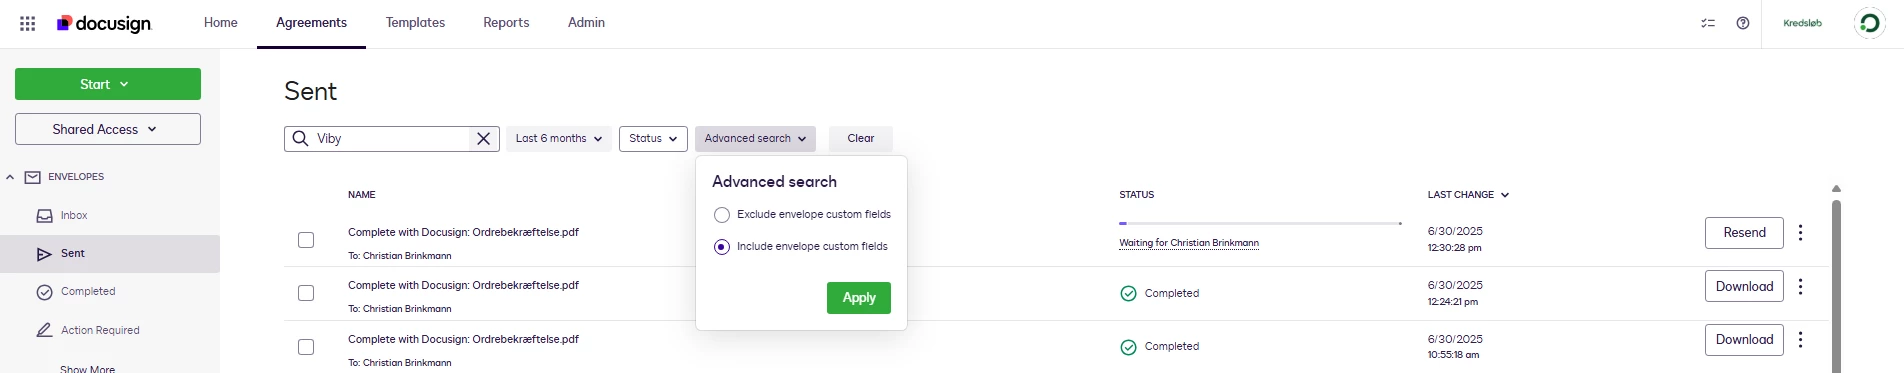The image size is (1904, 373).
Task: Collapse the Envelopes section
Action: tap(10, 177)
